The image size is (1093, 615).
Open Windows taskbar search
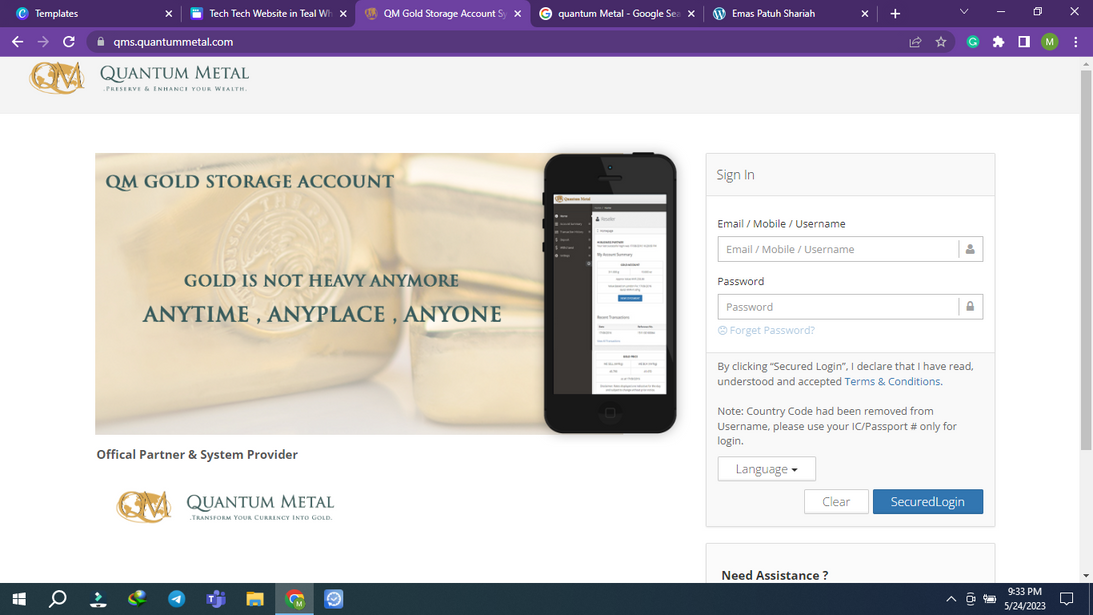[x=58, y=599]
